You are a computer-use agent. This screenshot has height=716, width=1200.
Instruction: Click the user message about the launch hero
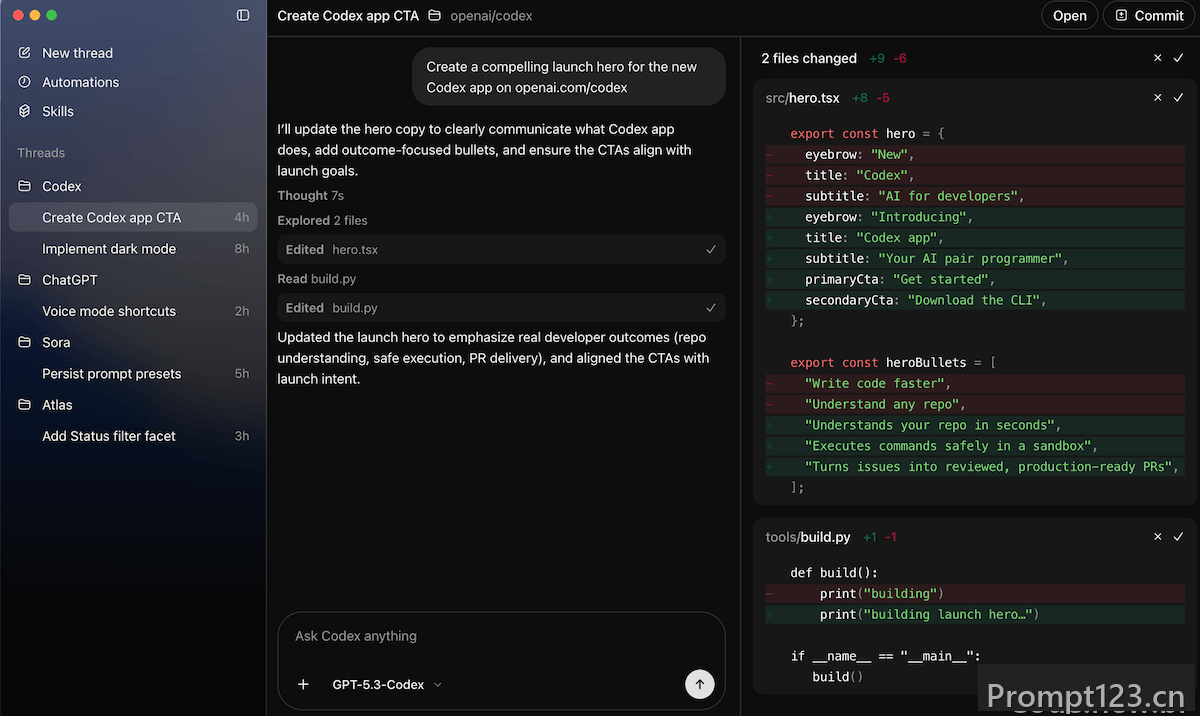569,77
